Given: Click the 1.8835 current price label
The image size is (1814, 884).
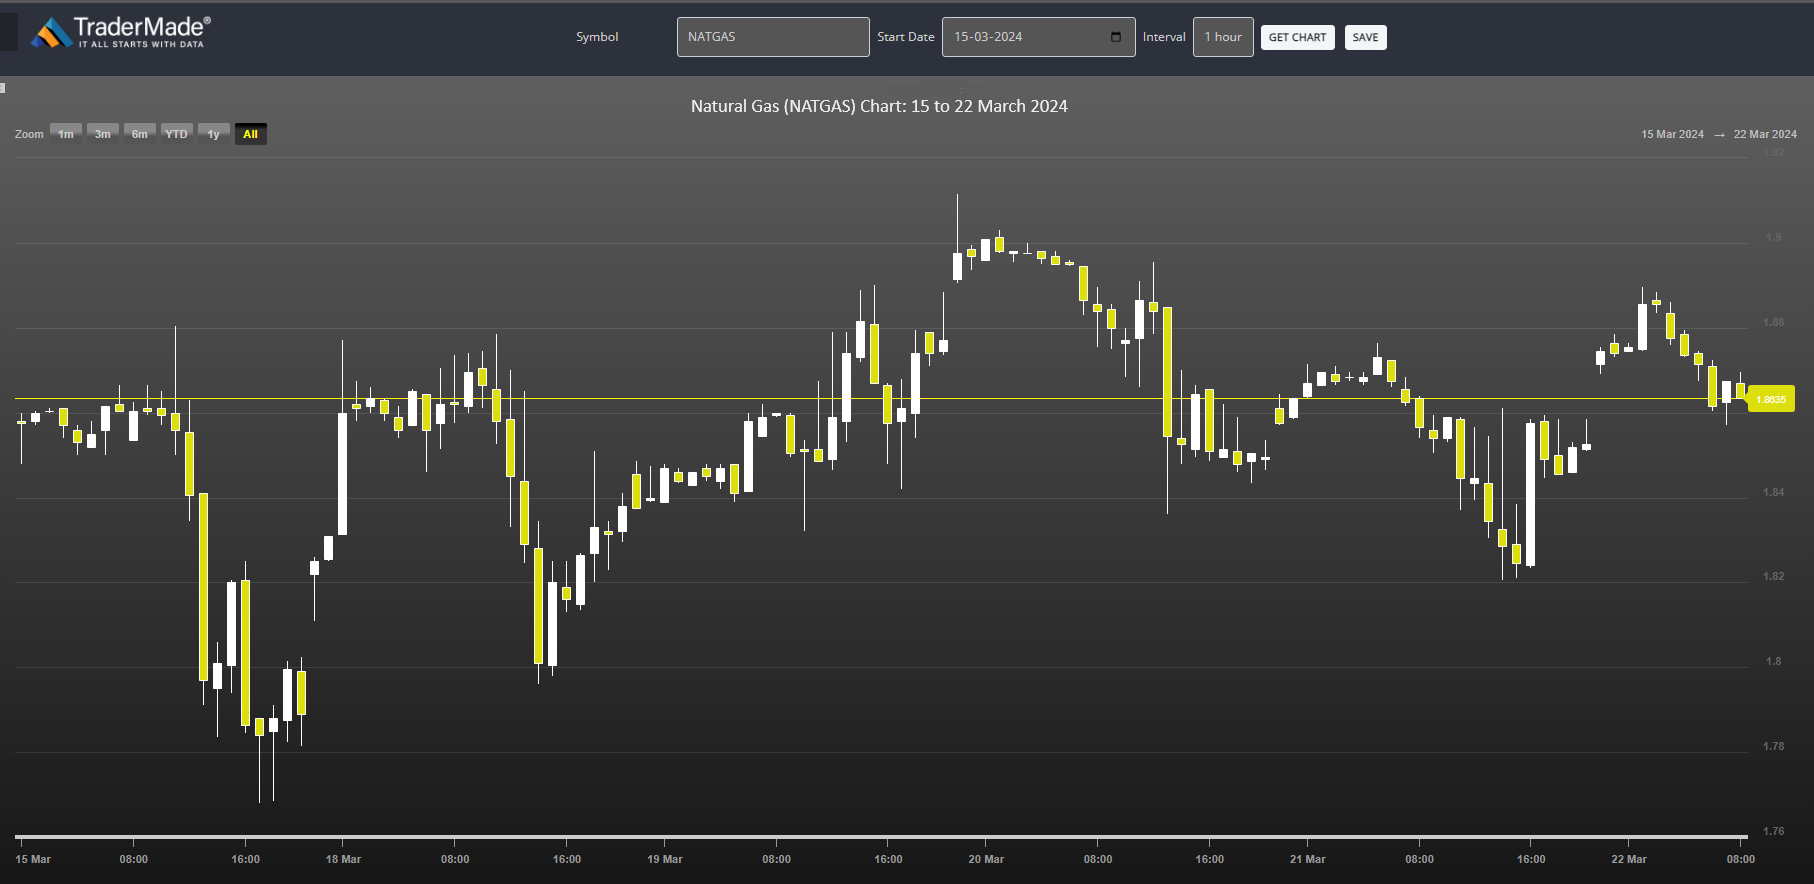Looking at the screenshot, I should click(x=1771, y=399).
